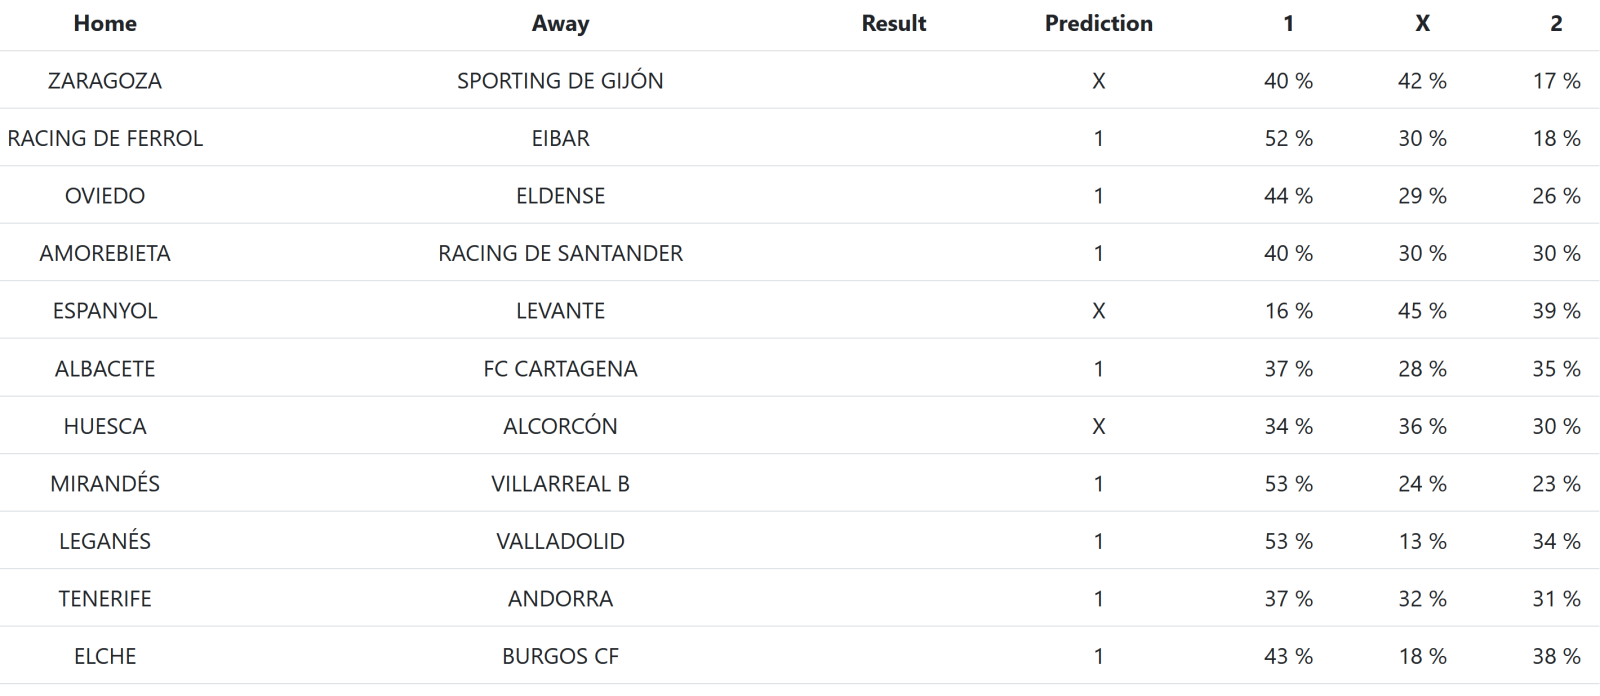This screenshot has height=696, width=1600.
Task: Click the SPORTING DE GIJÓN cell
Action: pos(560,81)
